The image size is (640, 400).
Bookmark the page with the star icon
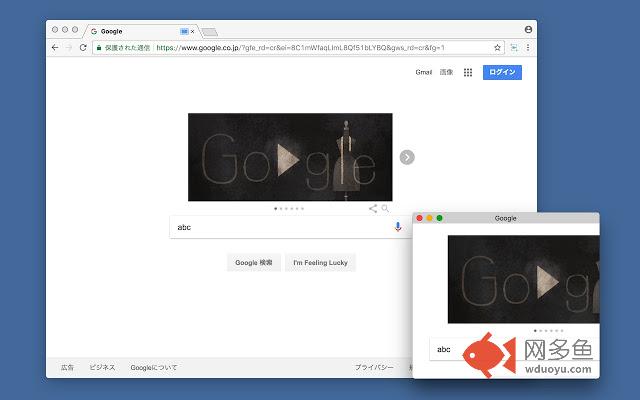pyautogui.click(x=497, y=48)
